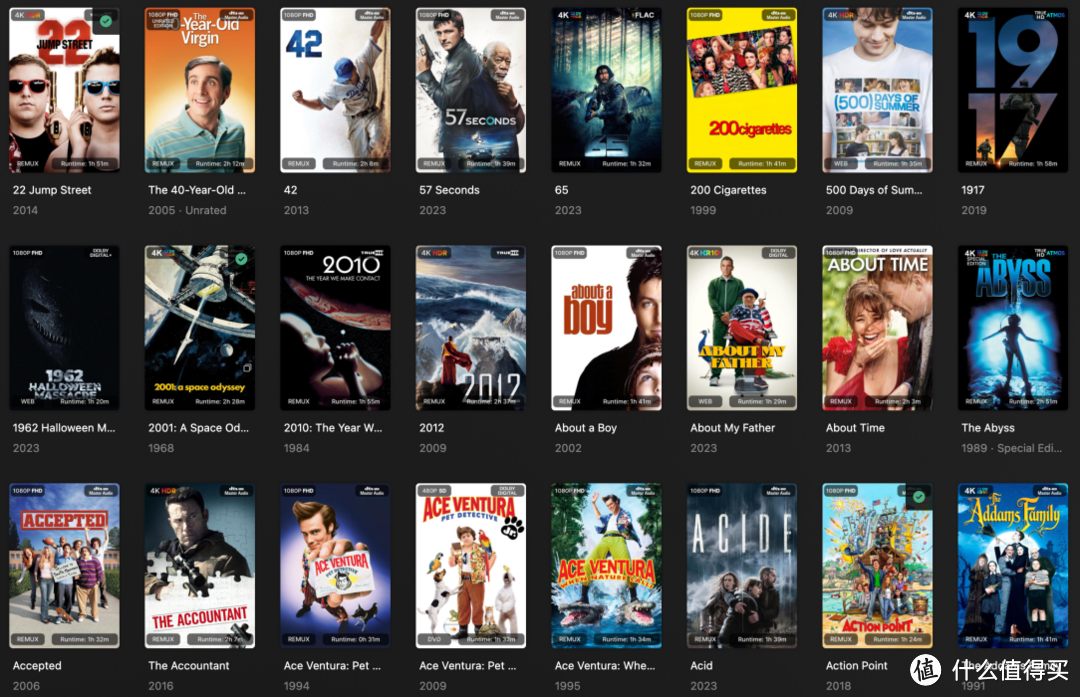The height and width of the screenshot is (697, 1080).
Task: Select the 1917 poster
Action: (x=1013, y=90)
